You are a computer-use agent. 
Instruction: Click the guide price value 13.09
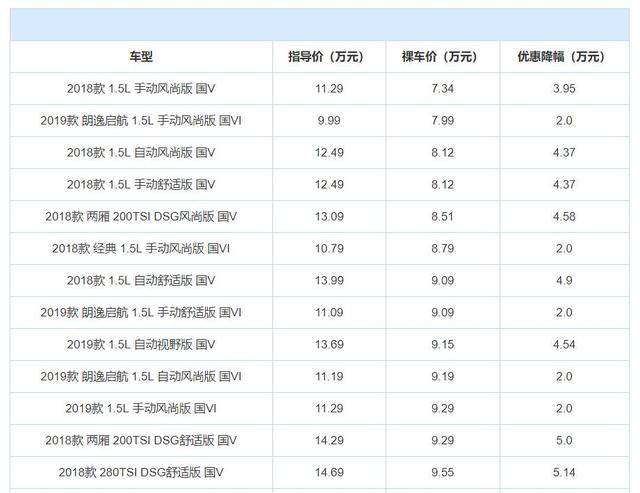pos(329,217)
